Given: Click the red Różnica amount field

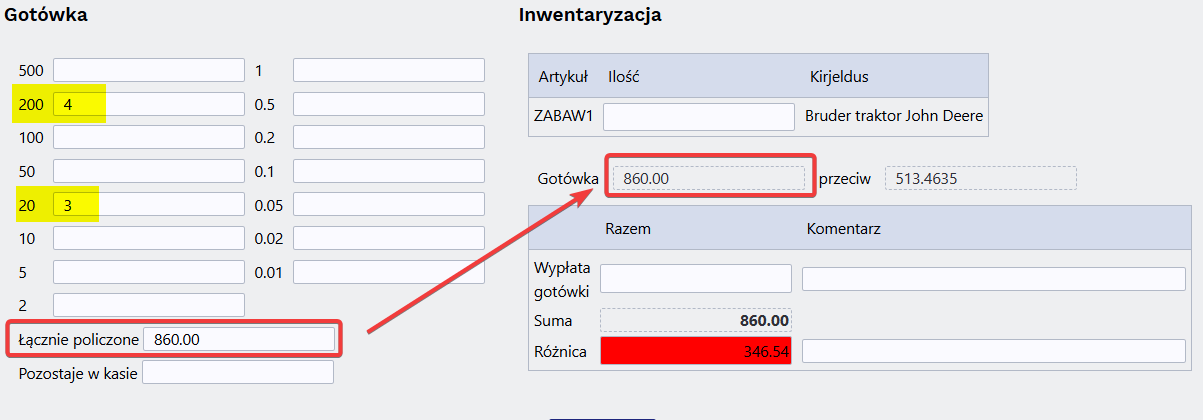Looking at the screenshot, I should click(695, 351).
